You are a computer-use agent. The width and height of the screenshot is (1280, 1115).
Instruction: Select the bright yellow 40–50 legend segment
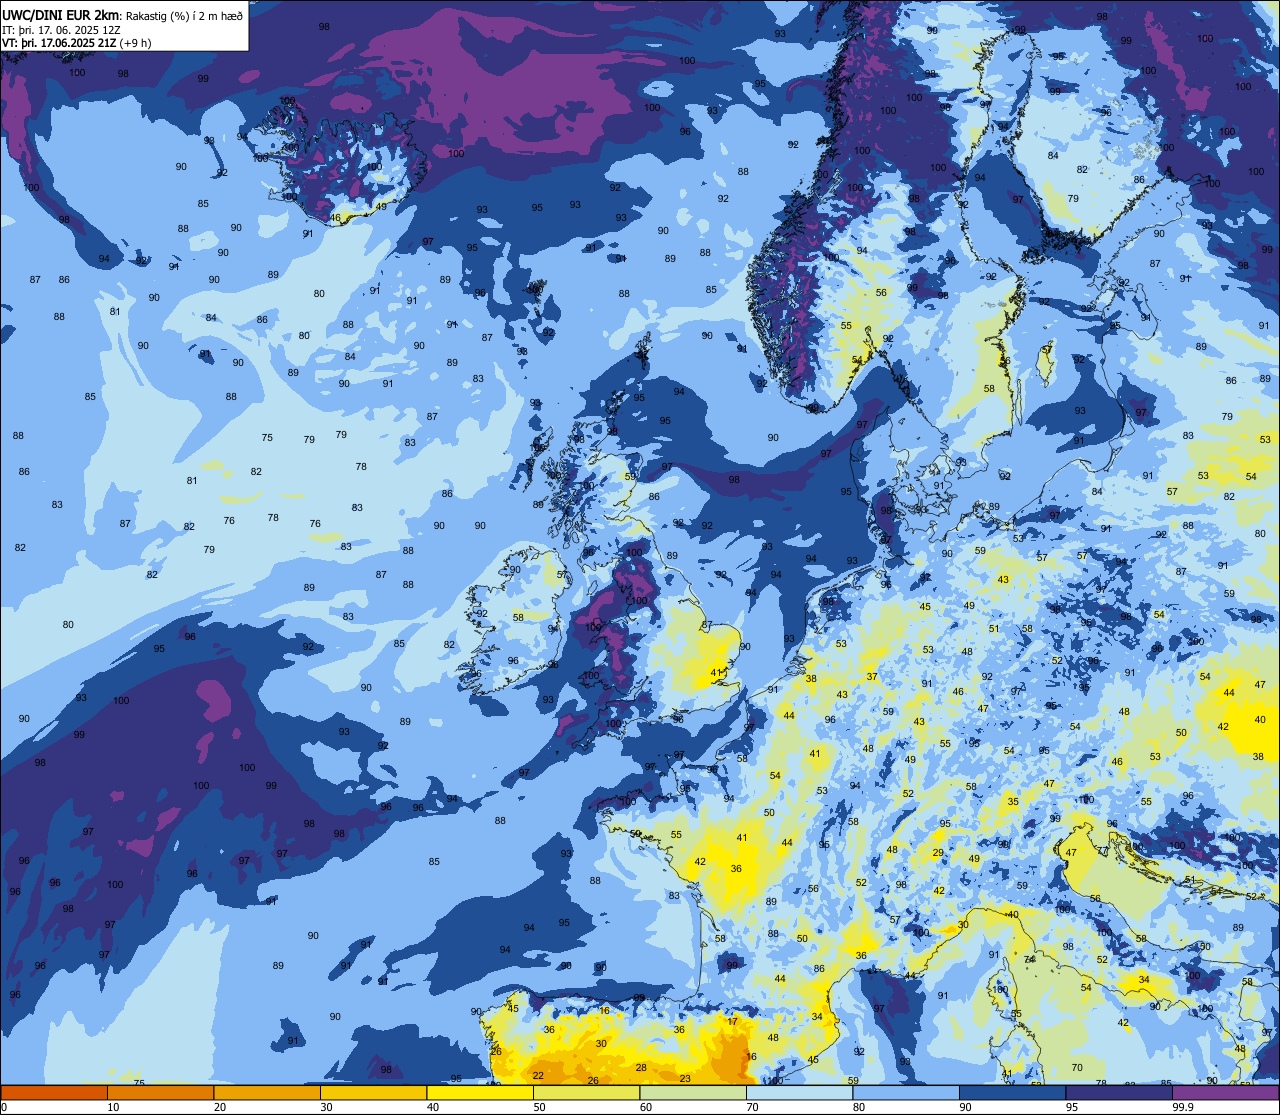[x=480, y=1092]
